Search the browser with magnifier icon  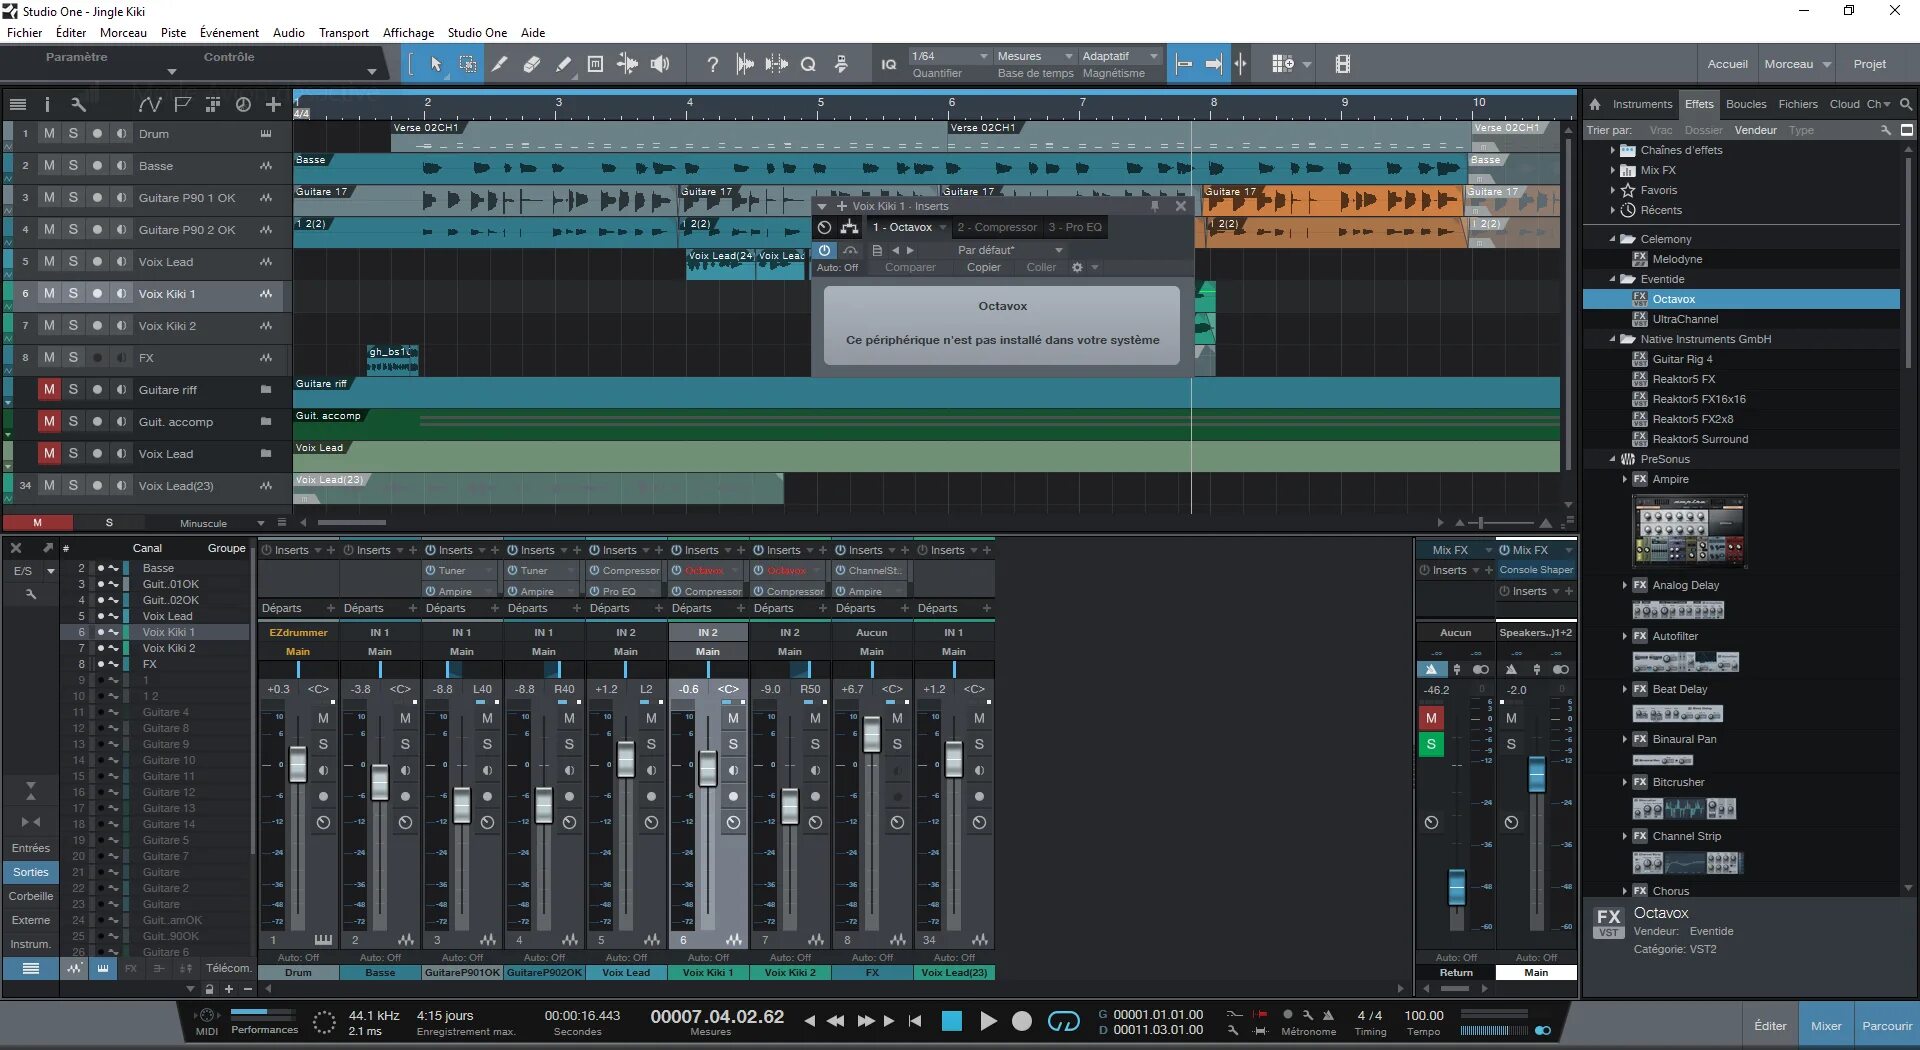pos(1906,104)
